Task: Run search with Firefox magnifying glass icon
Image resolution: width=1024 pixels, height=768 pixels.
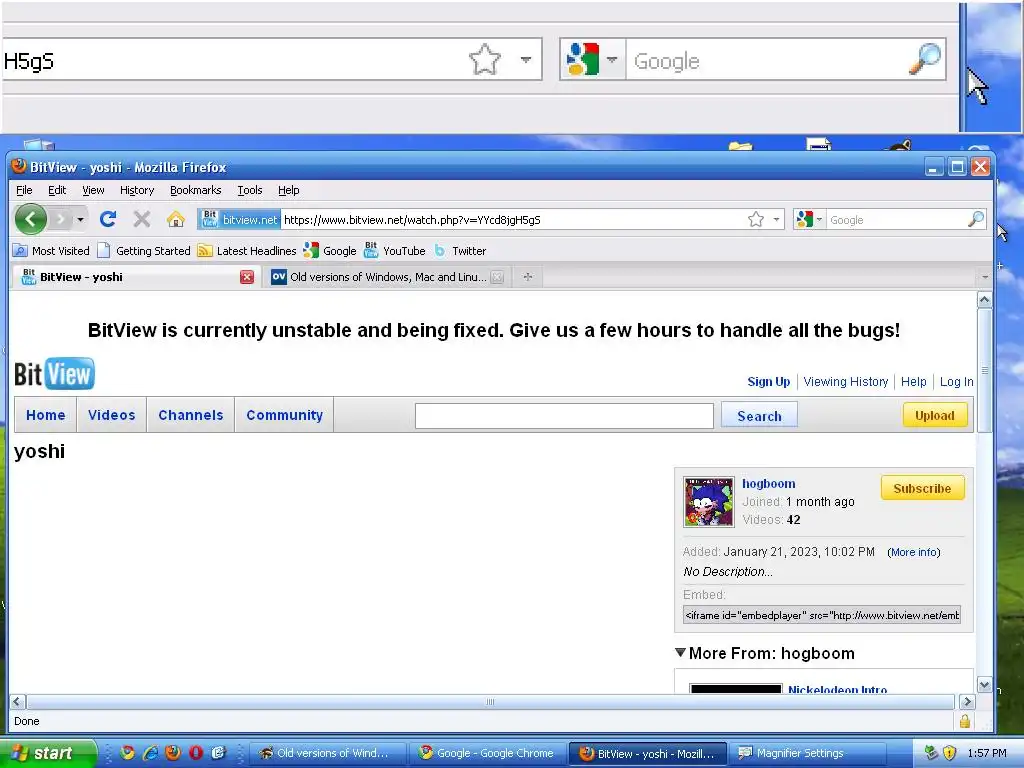Action: [x=976, y=219]
